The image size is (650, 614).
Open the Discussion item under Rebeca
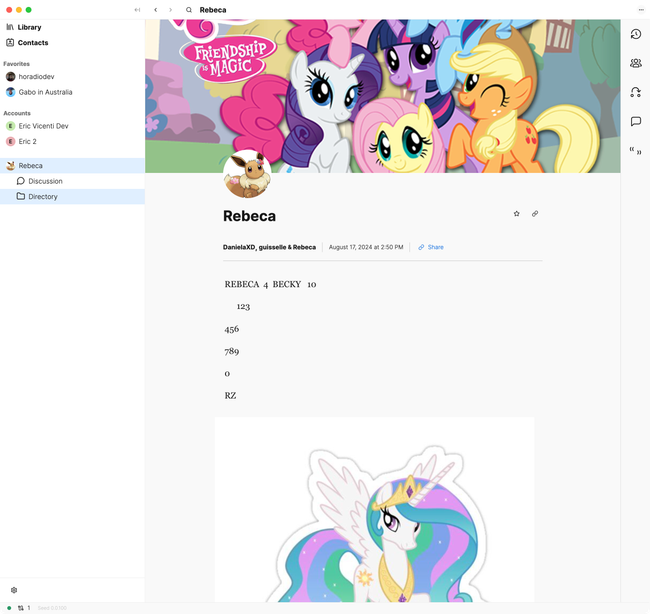[45, 181]
